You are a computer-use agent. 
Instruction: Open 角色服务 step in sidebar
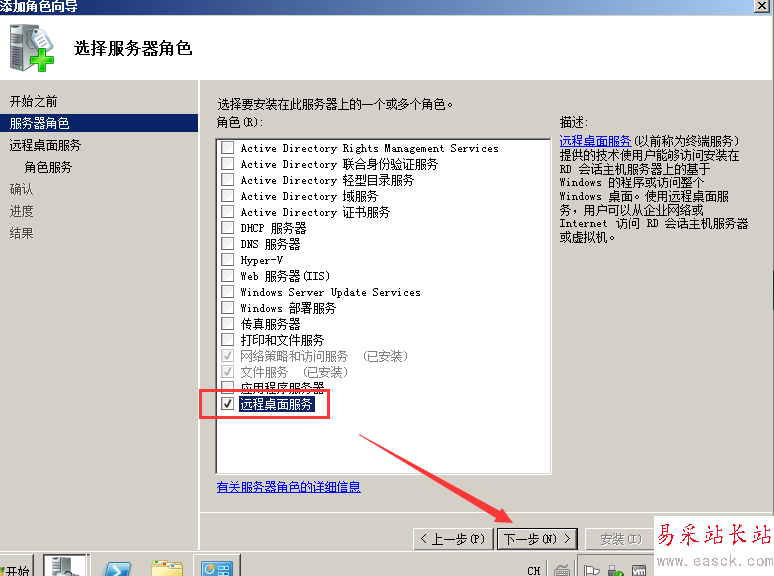tap(48, 167)
